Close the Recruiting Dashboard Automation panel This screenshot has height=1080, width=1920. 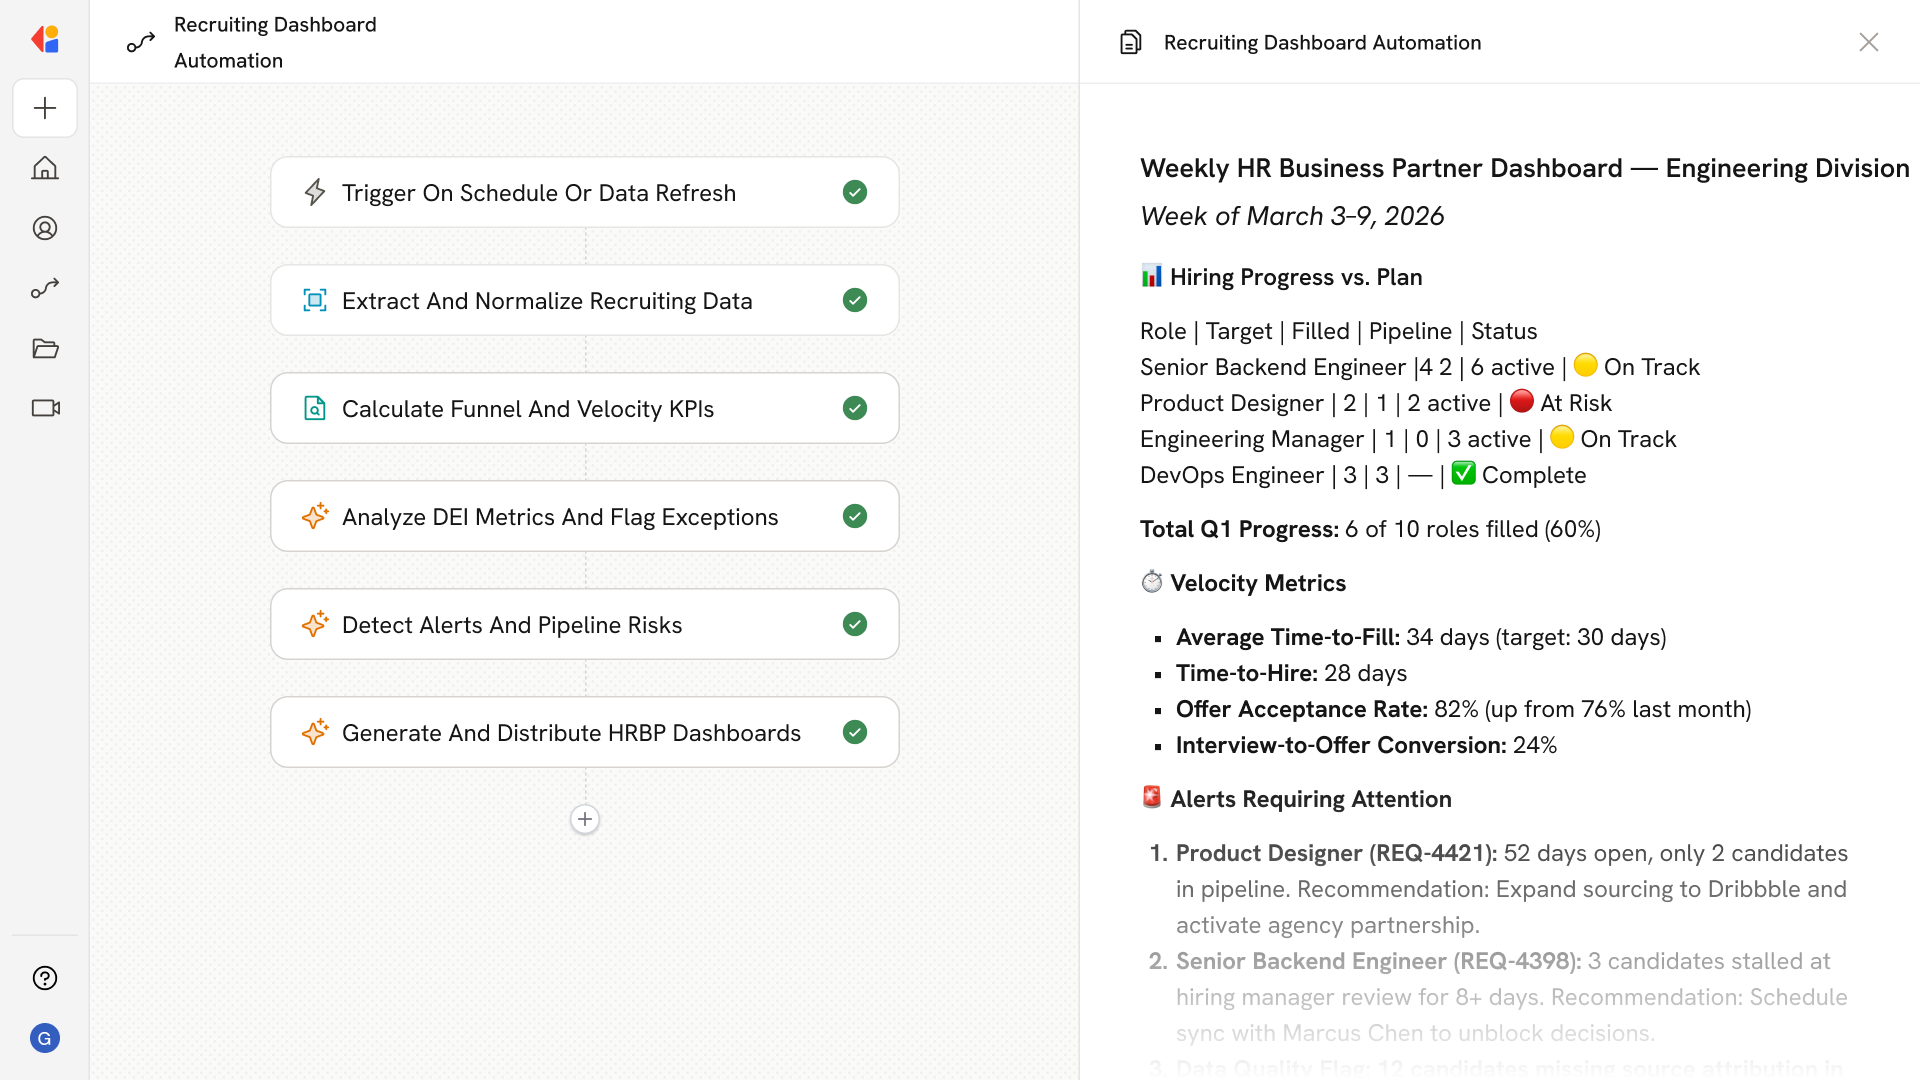coord(1868,42)
